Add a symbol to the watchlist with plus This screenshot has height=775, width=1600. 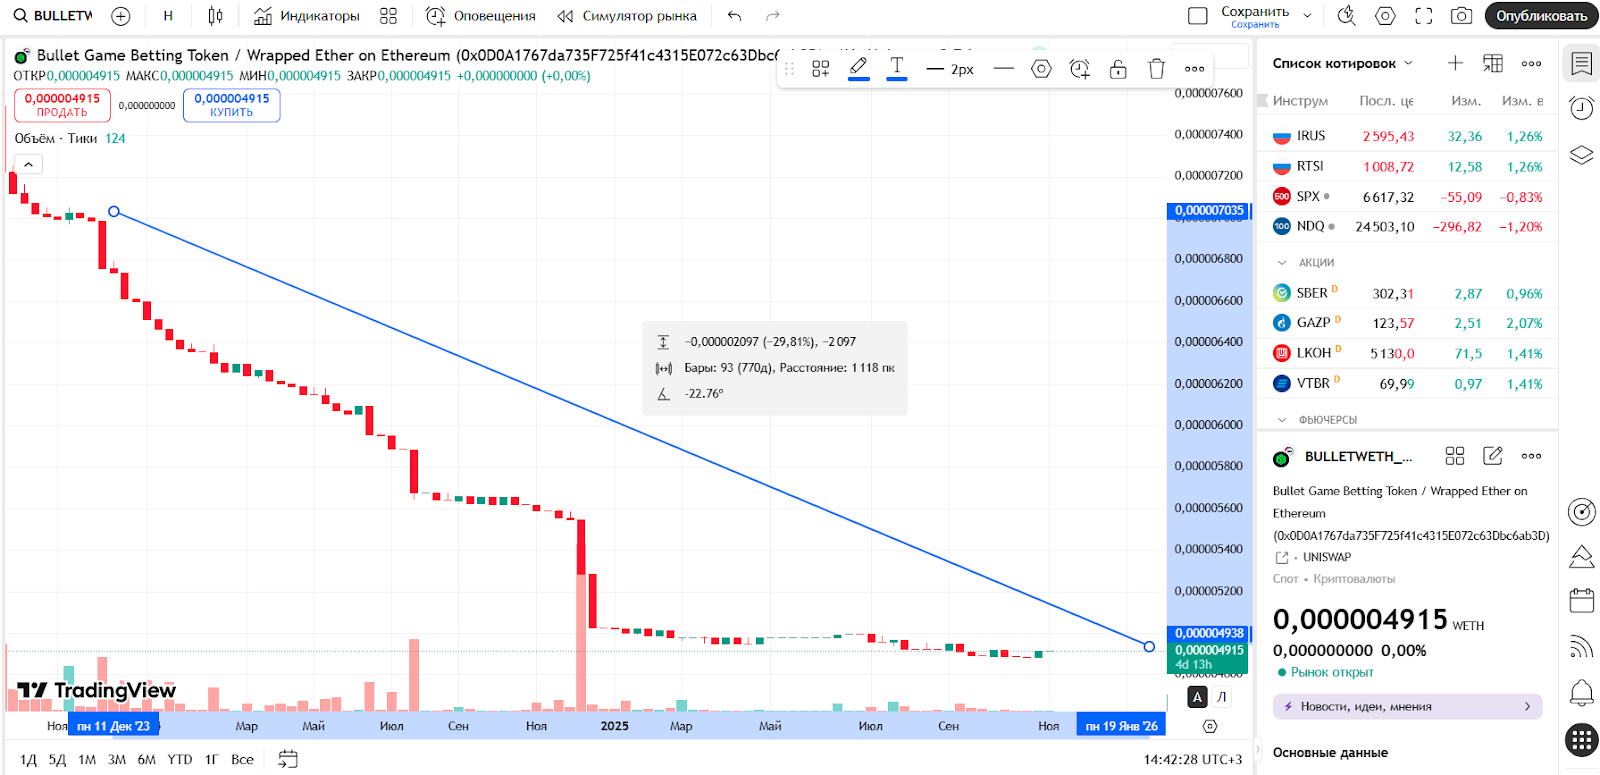[1455, 63]
